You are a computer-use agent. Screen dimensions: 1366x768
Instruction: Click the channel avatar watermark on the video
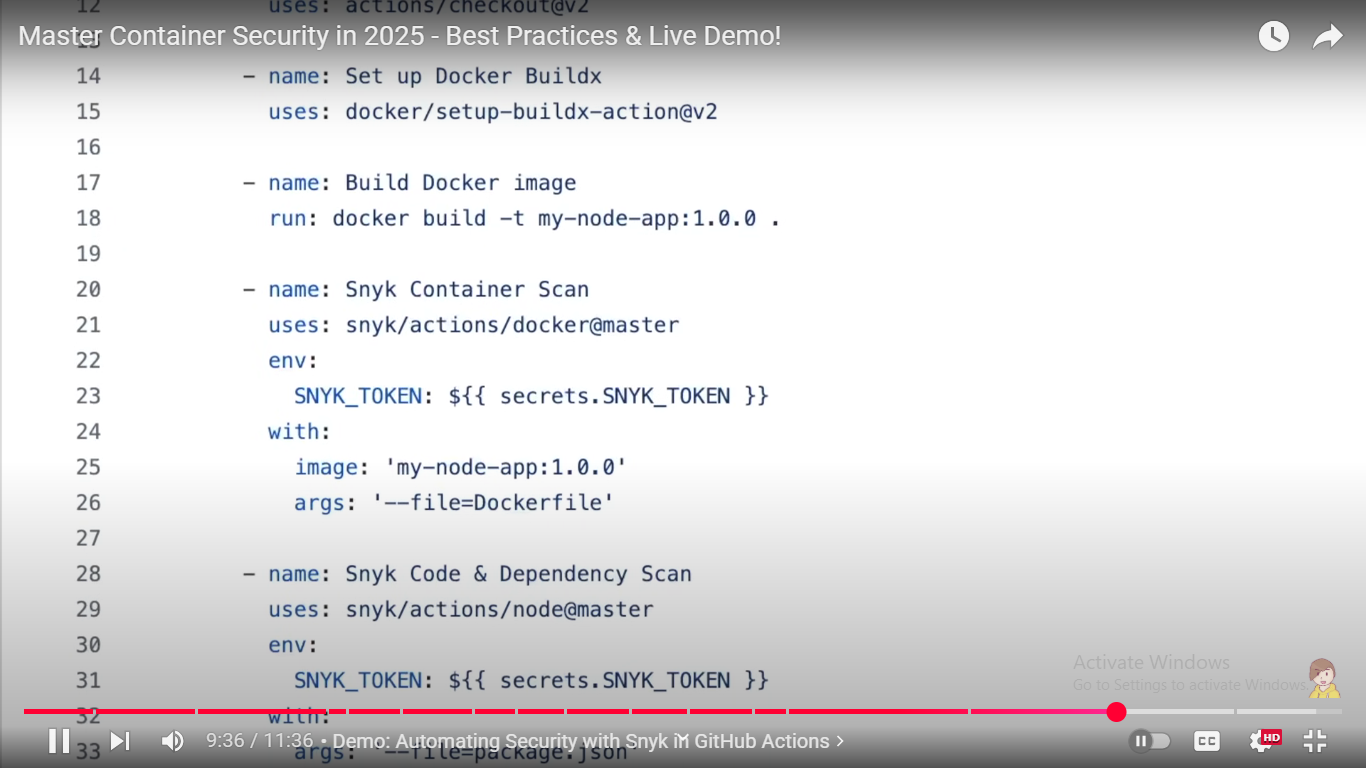point(1322,678)
